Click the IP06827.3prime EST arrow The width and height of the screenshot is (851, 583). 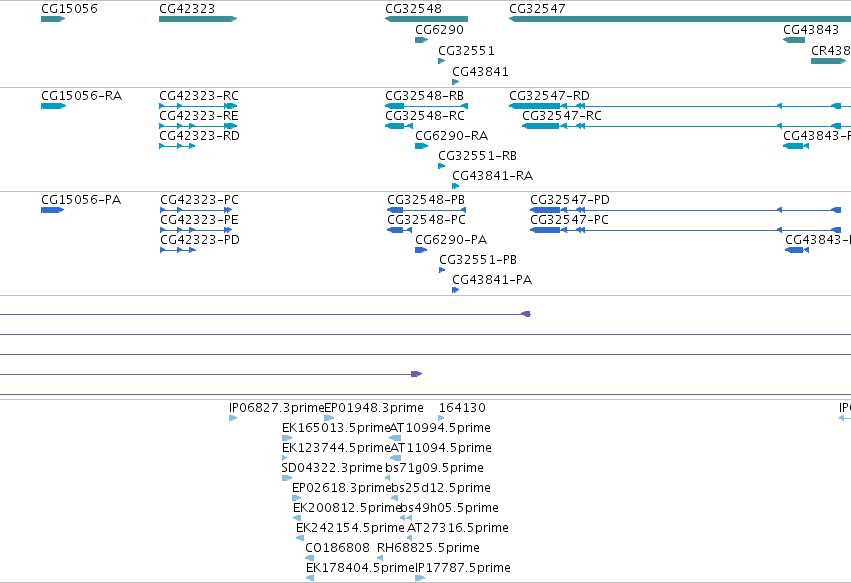coord(233,418)
